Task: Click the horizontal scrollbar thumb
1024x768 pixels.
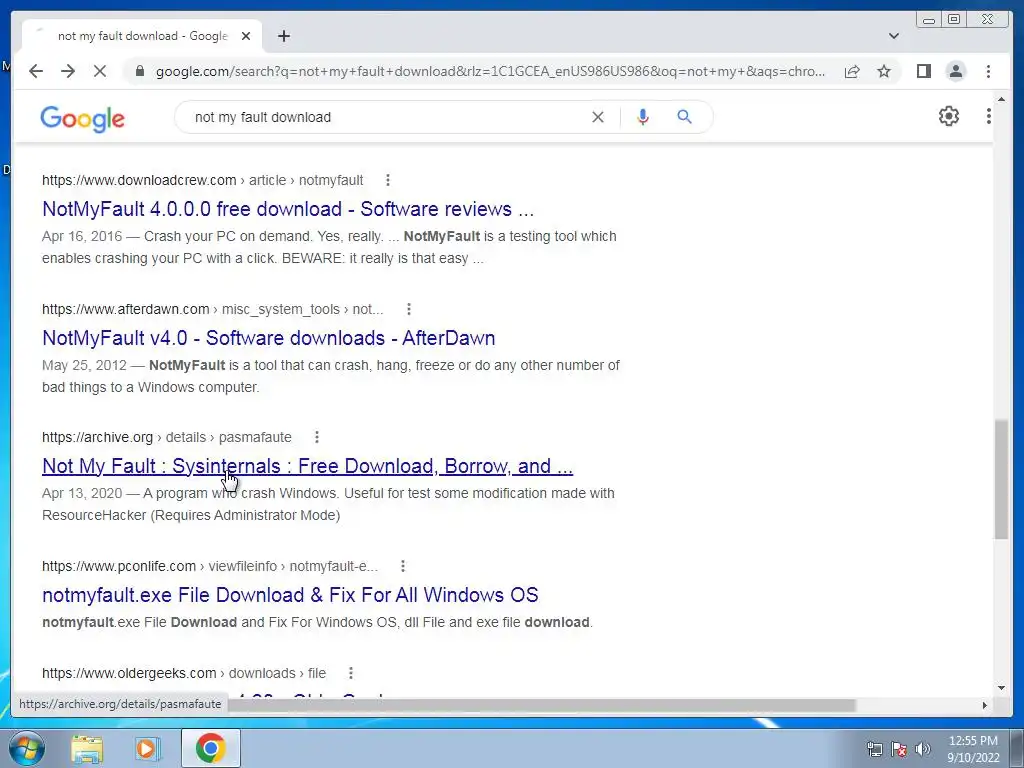Action: 542,705
